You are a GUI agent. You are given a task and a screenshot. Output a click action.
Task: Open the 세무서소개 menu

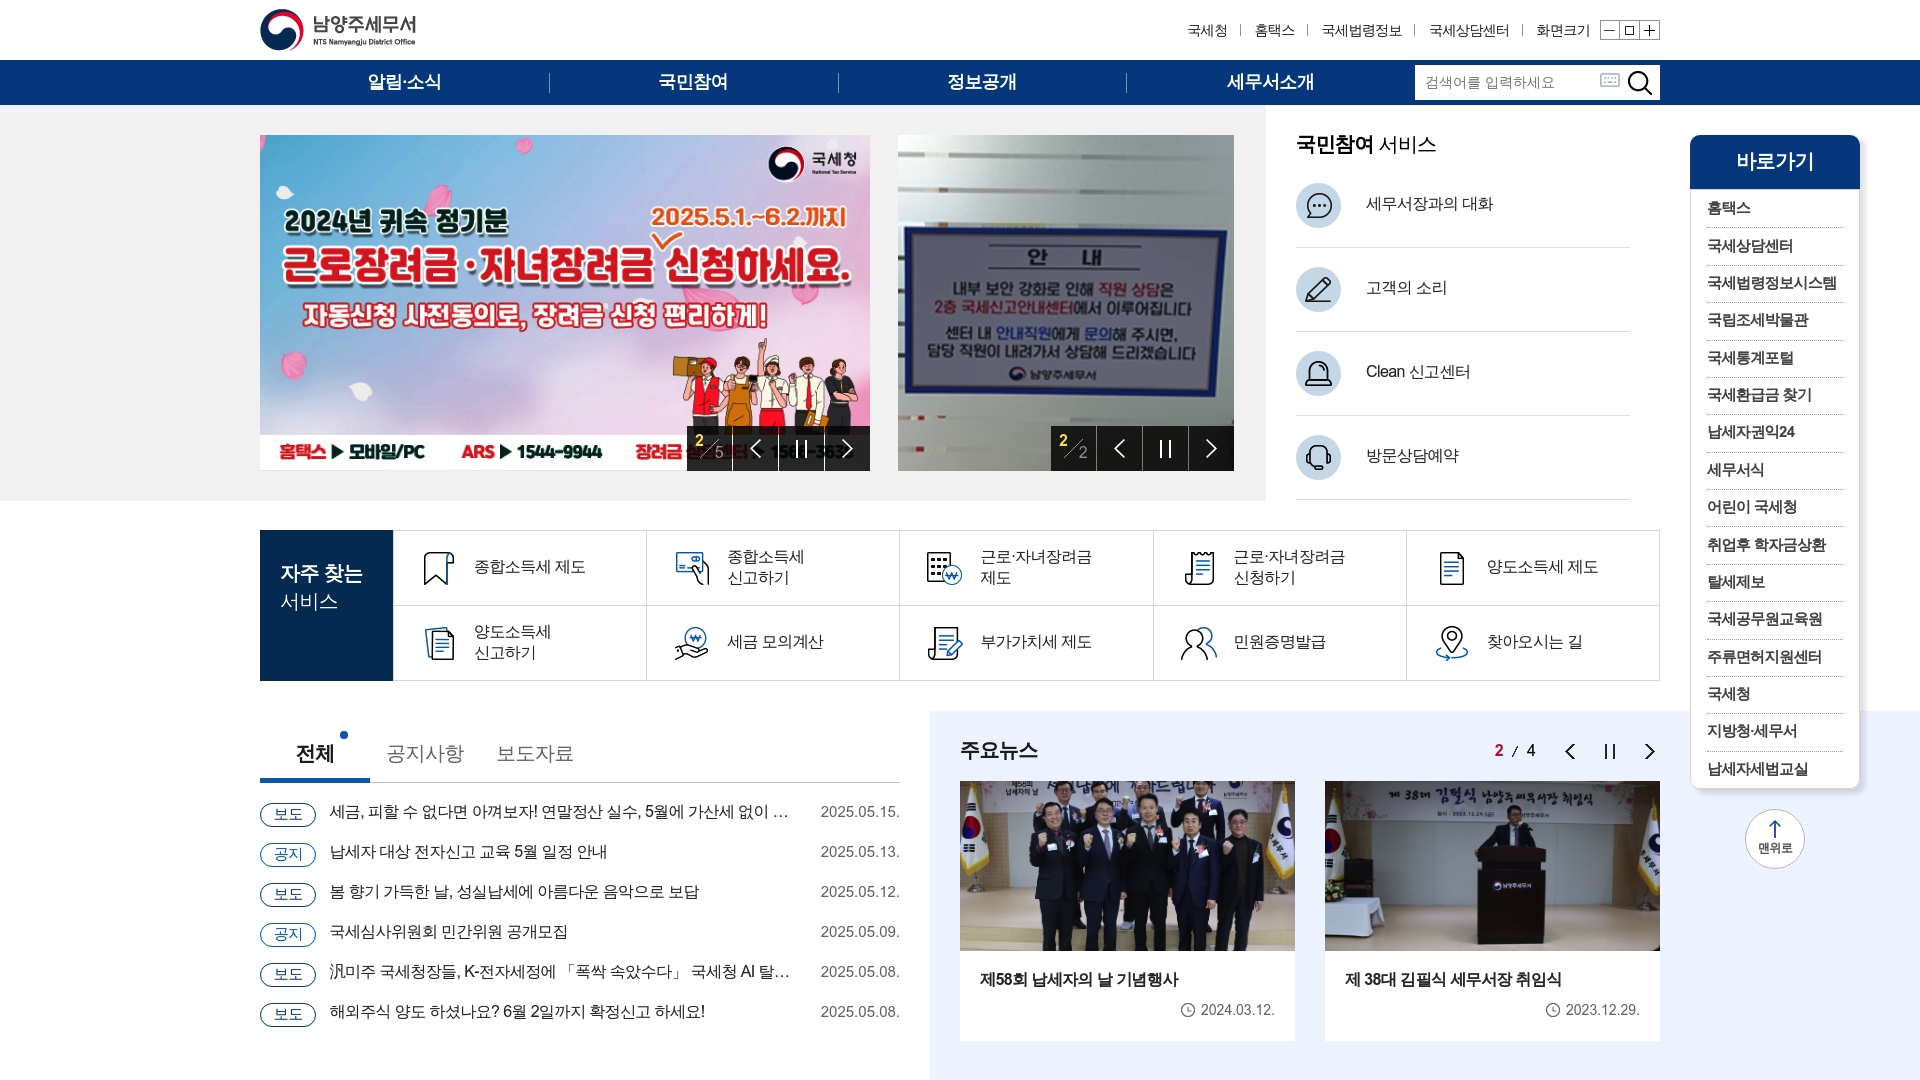(x=1270, y=82)
